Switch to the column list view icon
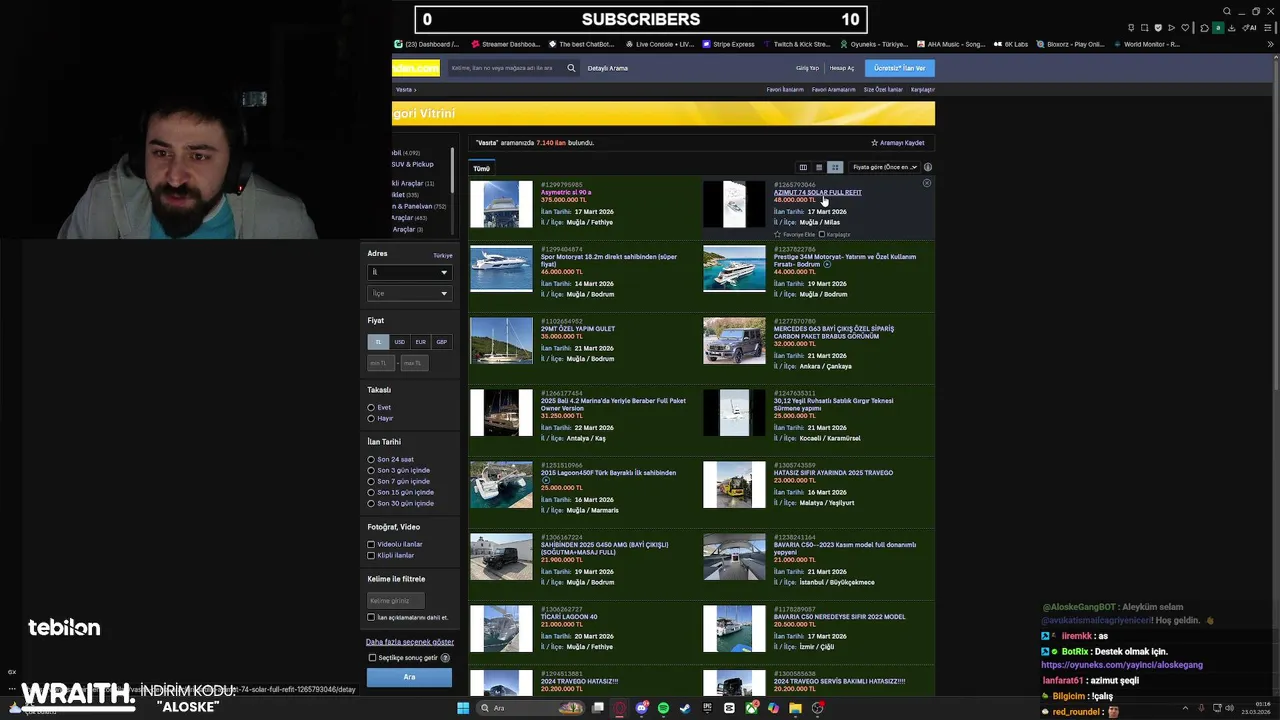 [x=802, y=167]
